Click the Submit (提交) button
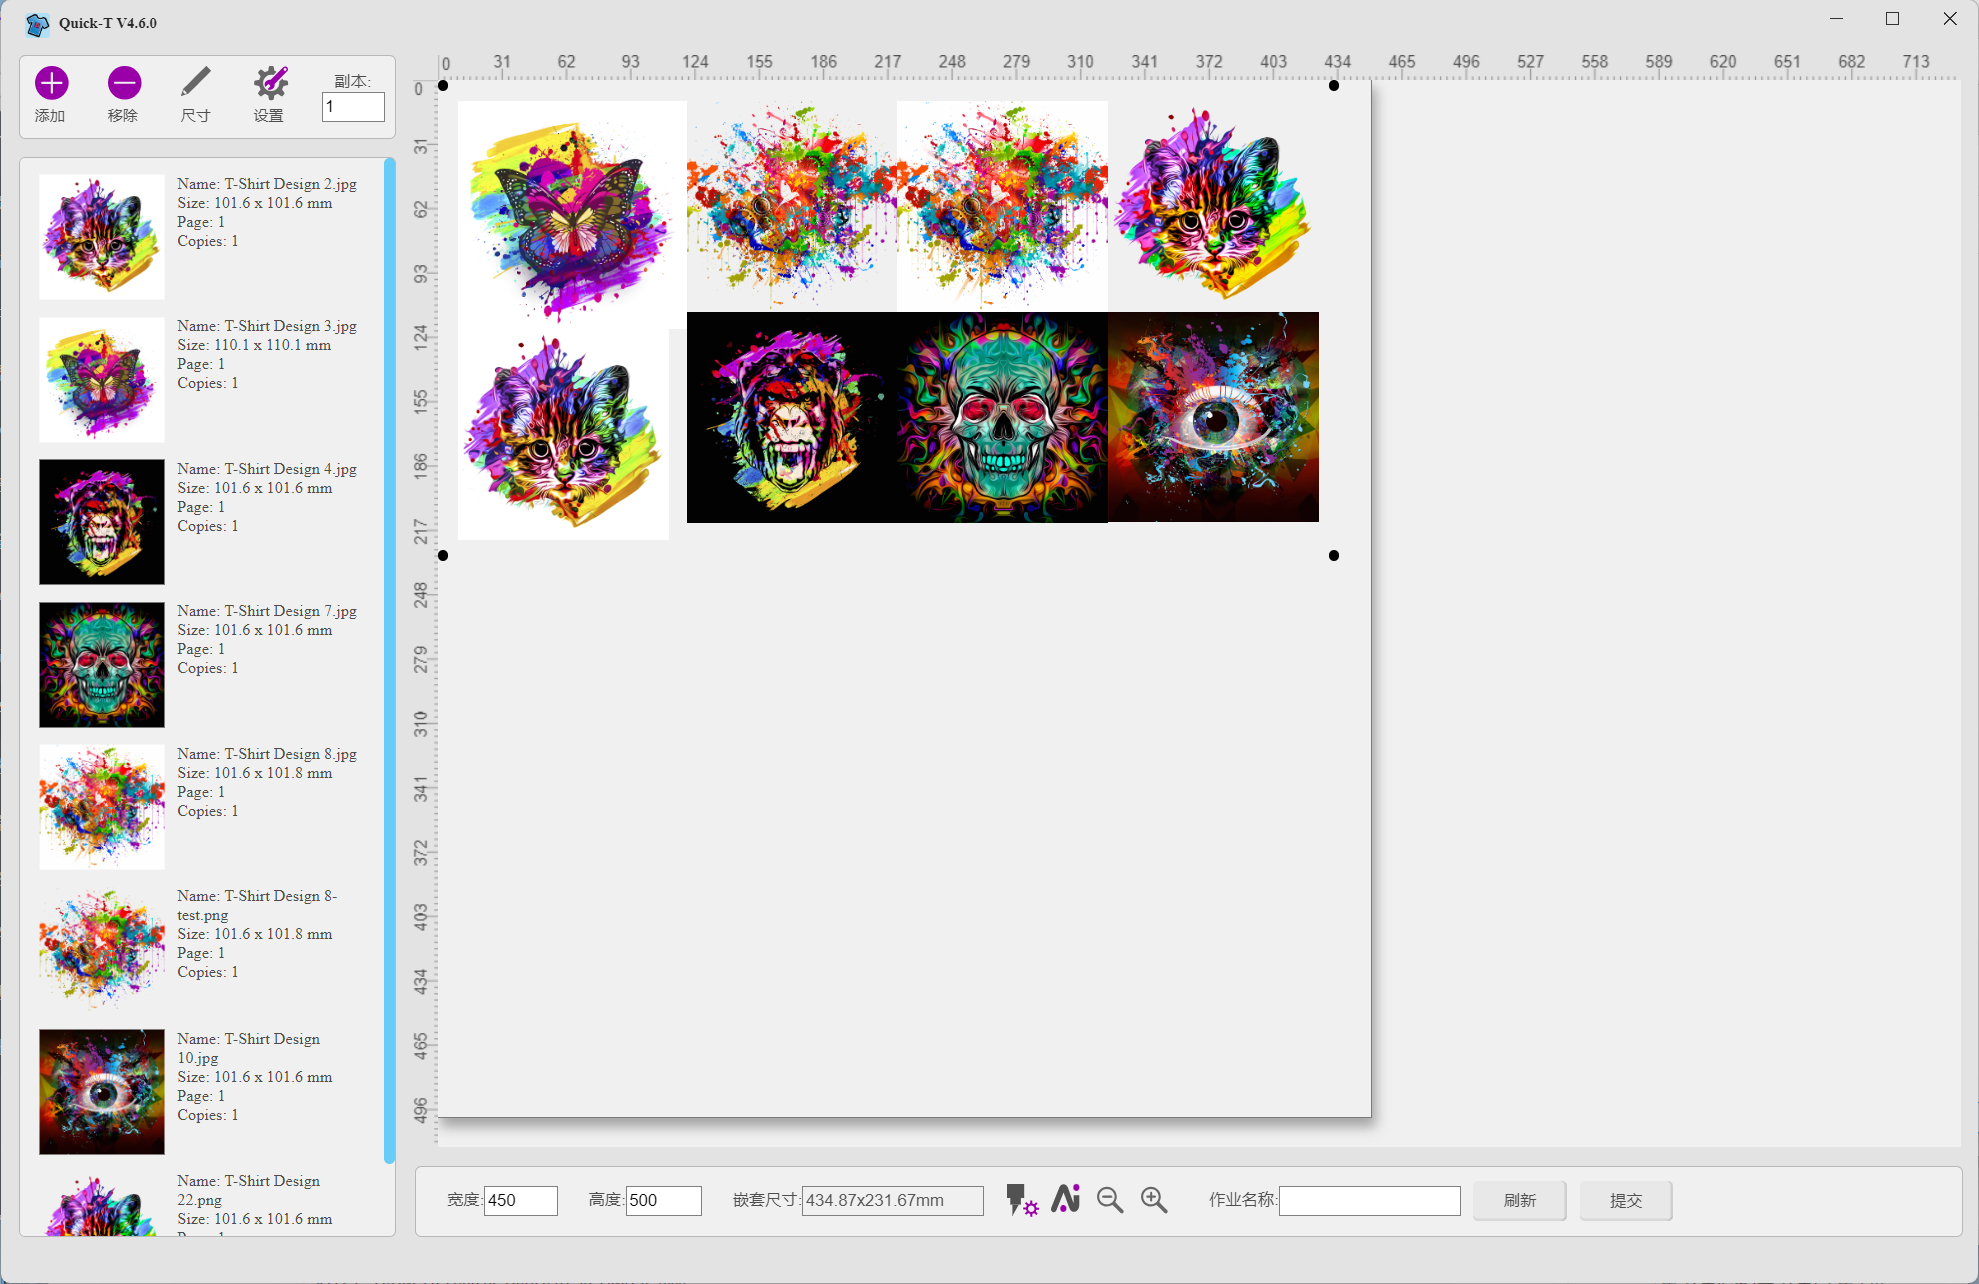This screenshot has height=1284, width=1979. 1625,1200
